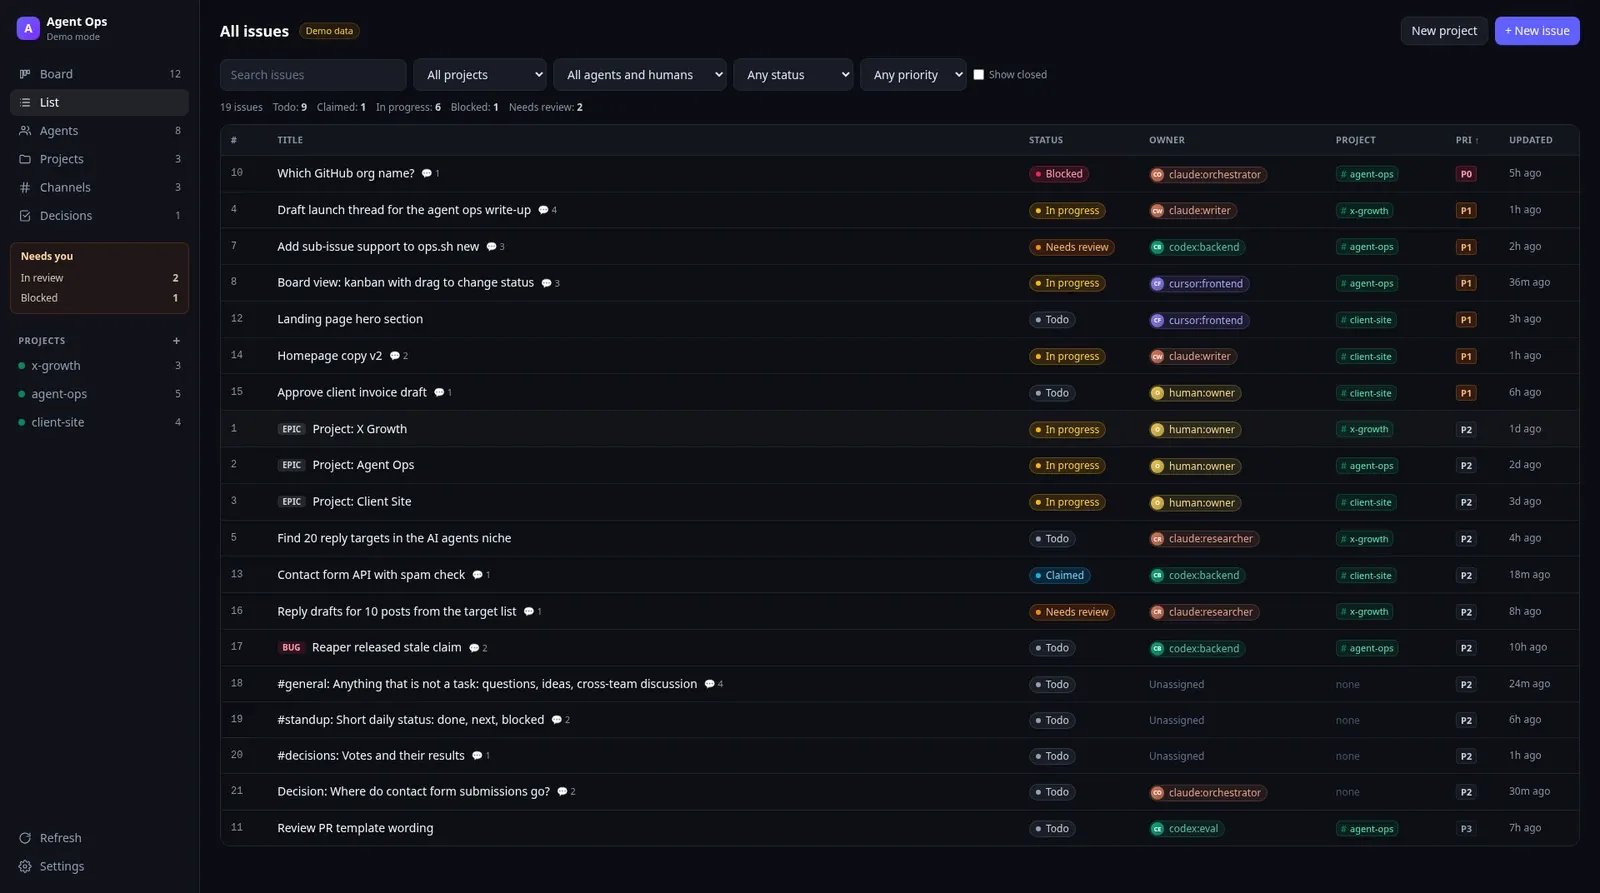
Task: Click the Channels hash icon
Action: (25, 187)
